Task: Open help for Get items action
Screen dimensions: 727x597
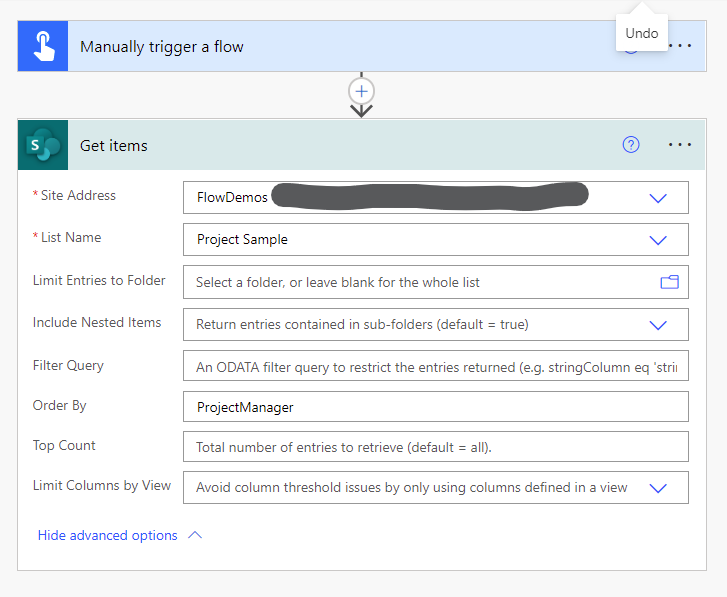Action: [x=630, y=145]
